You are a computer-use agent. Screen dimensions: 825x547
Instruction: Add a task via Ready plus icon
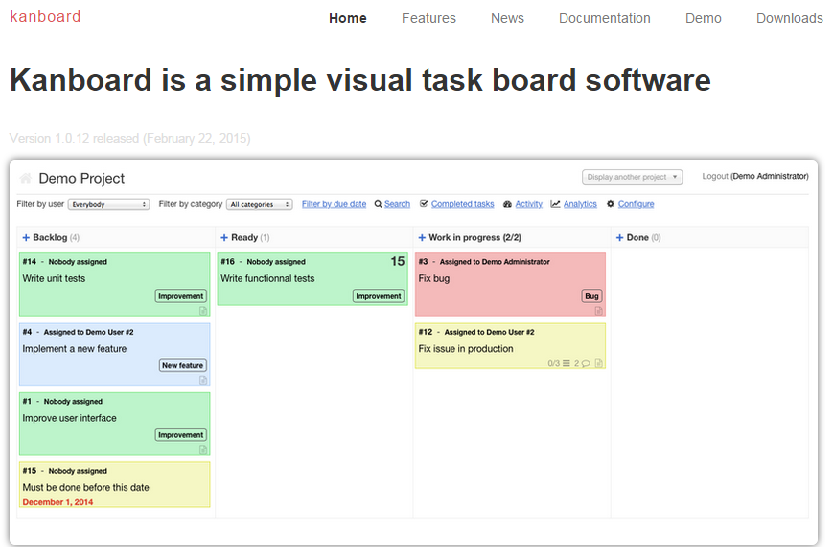point(224,238)
